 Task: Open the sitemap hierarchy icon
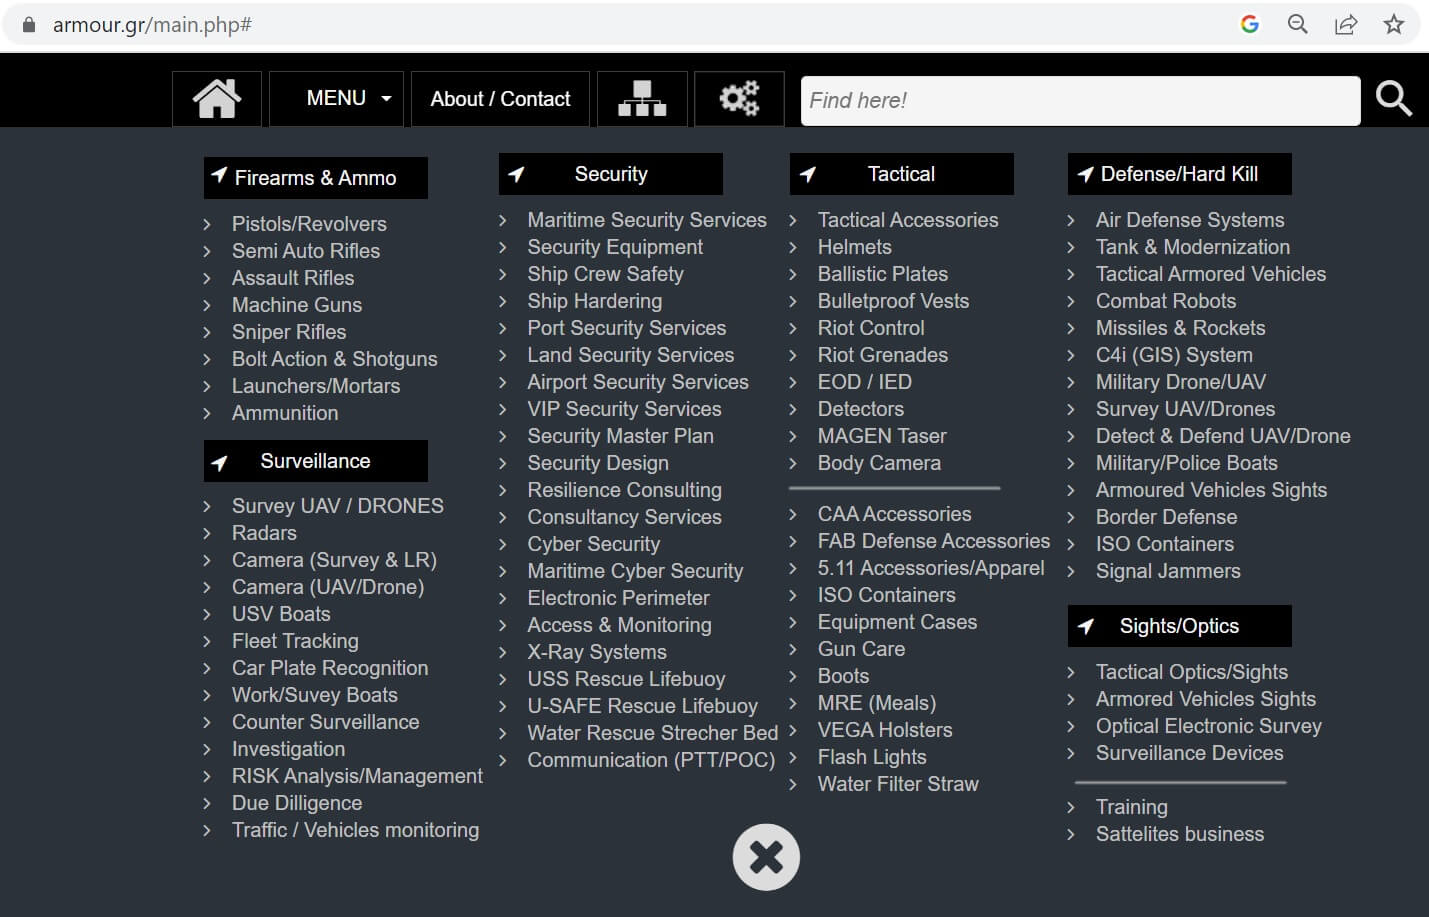[x=642, y=99]
